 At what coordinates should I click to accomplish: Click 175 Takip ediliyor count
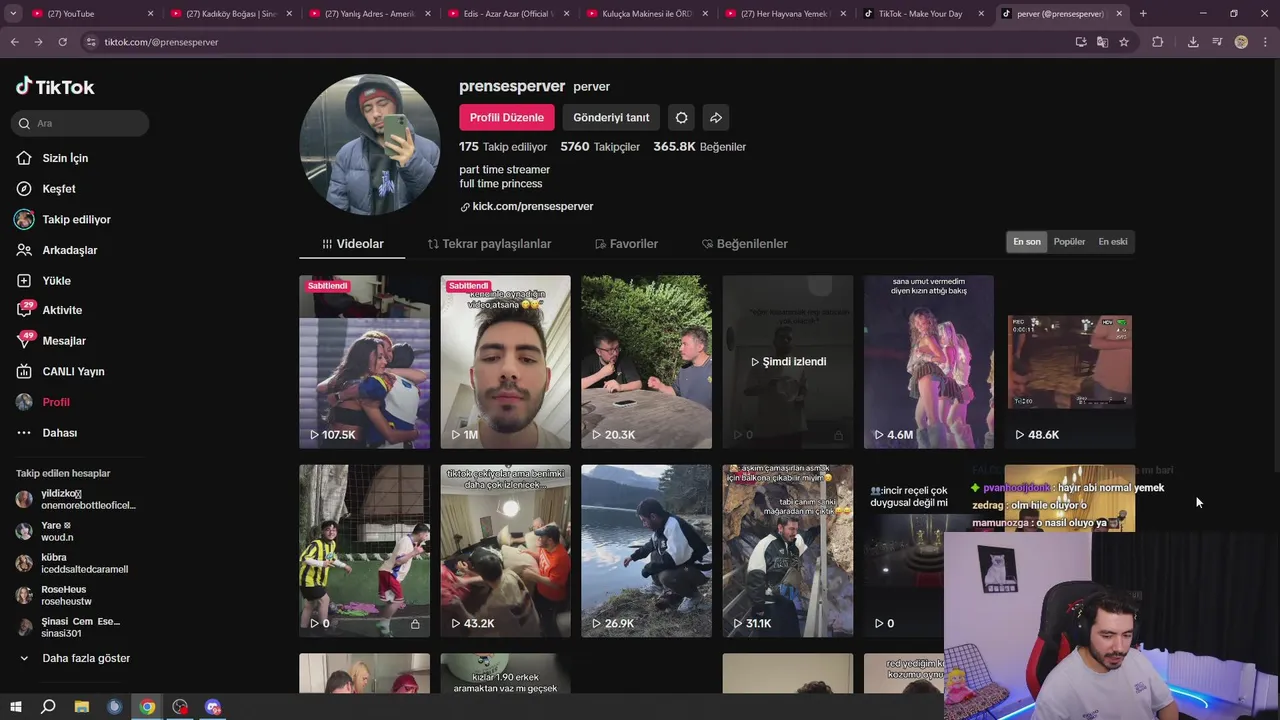pyautogui.click(x=503, y=147)
